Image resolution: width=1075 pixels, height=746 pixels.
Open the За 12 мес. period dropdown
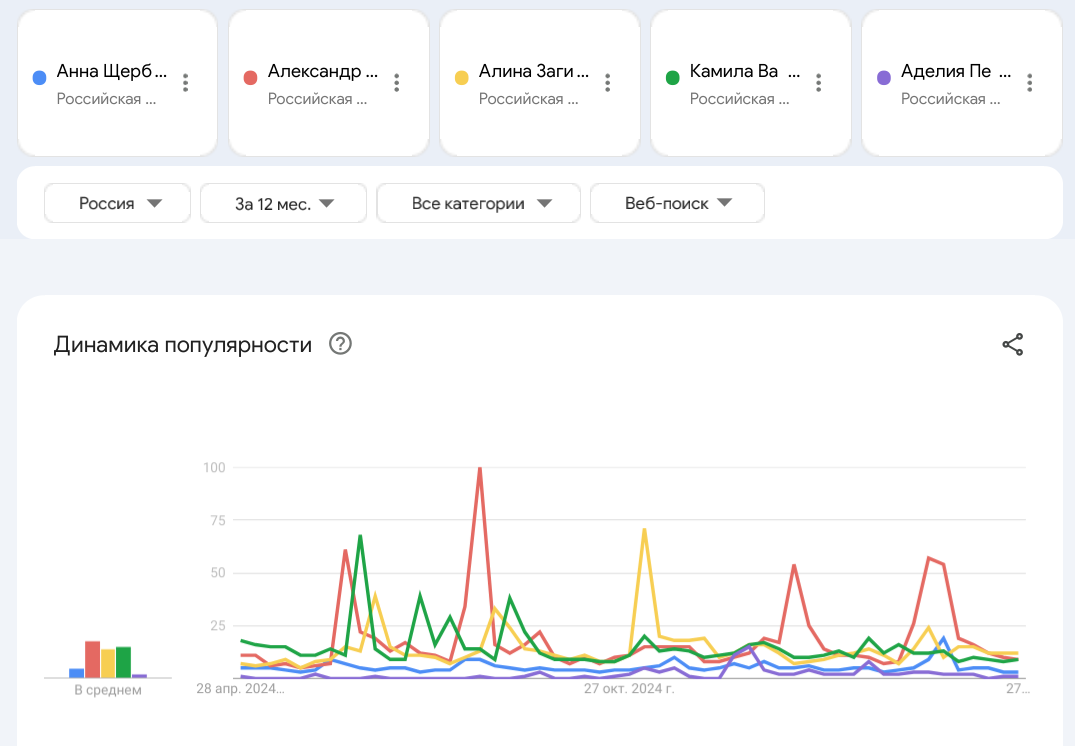coord(284,203)
